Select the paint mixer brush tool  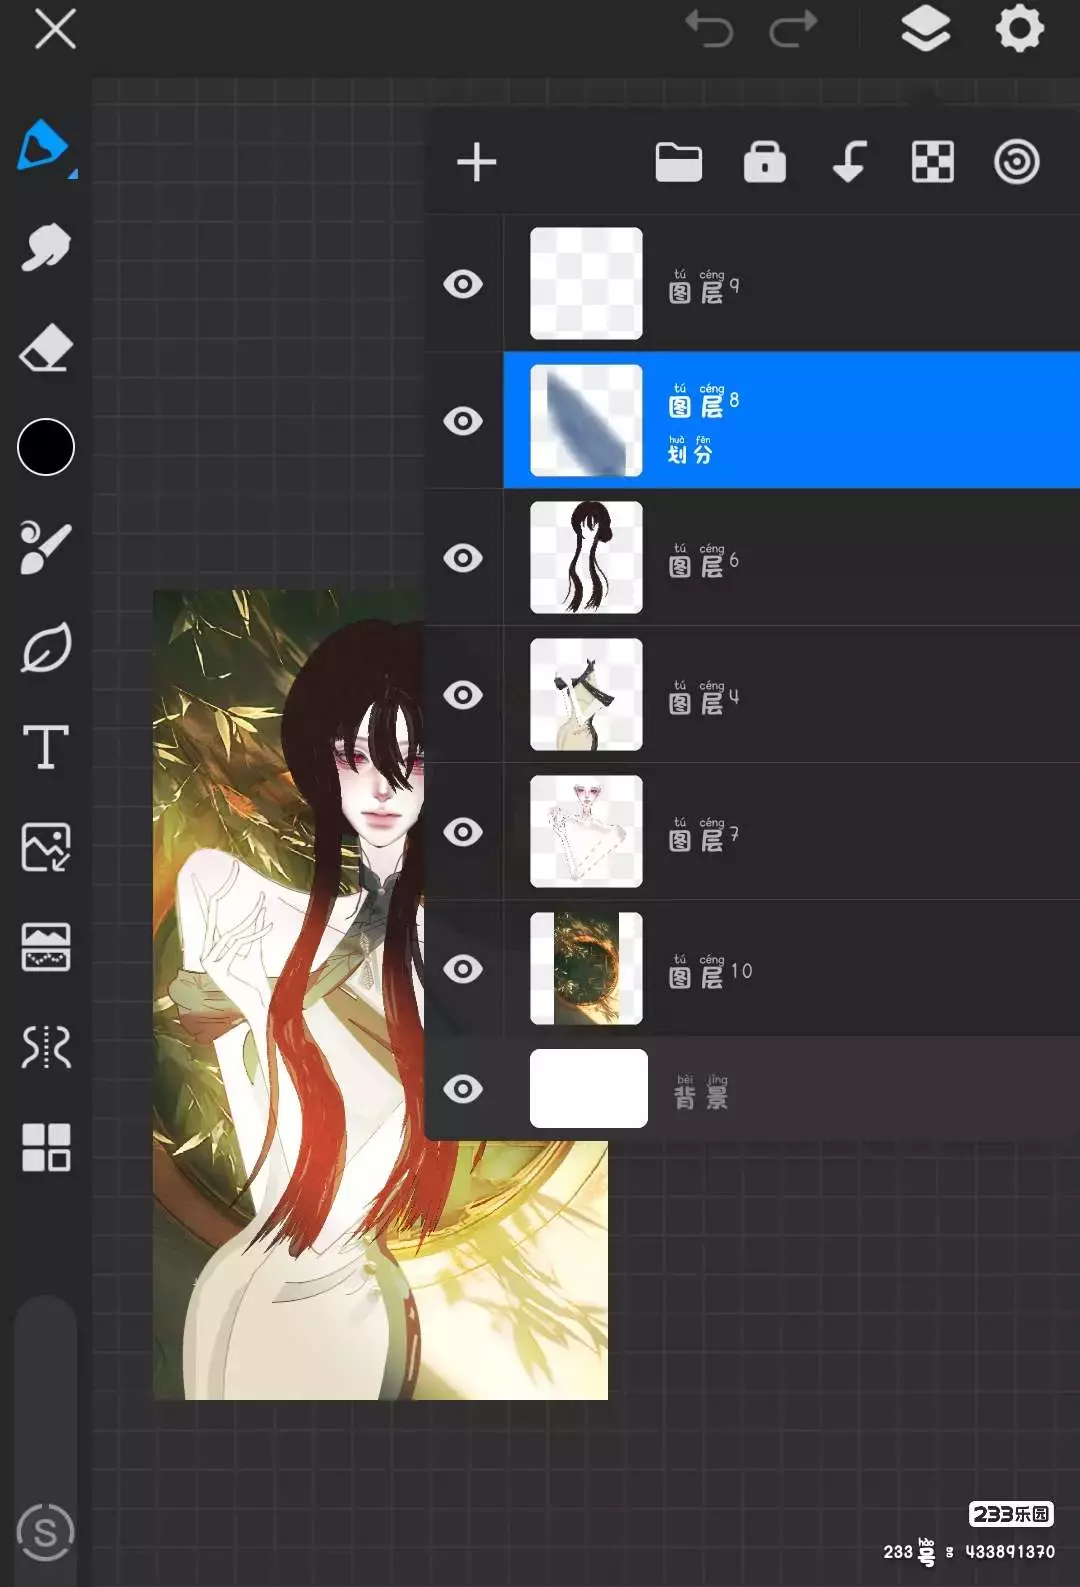pyautogui.click(x=46, y=547)
